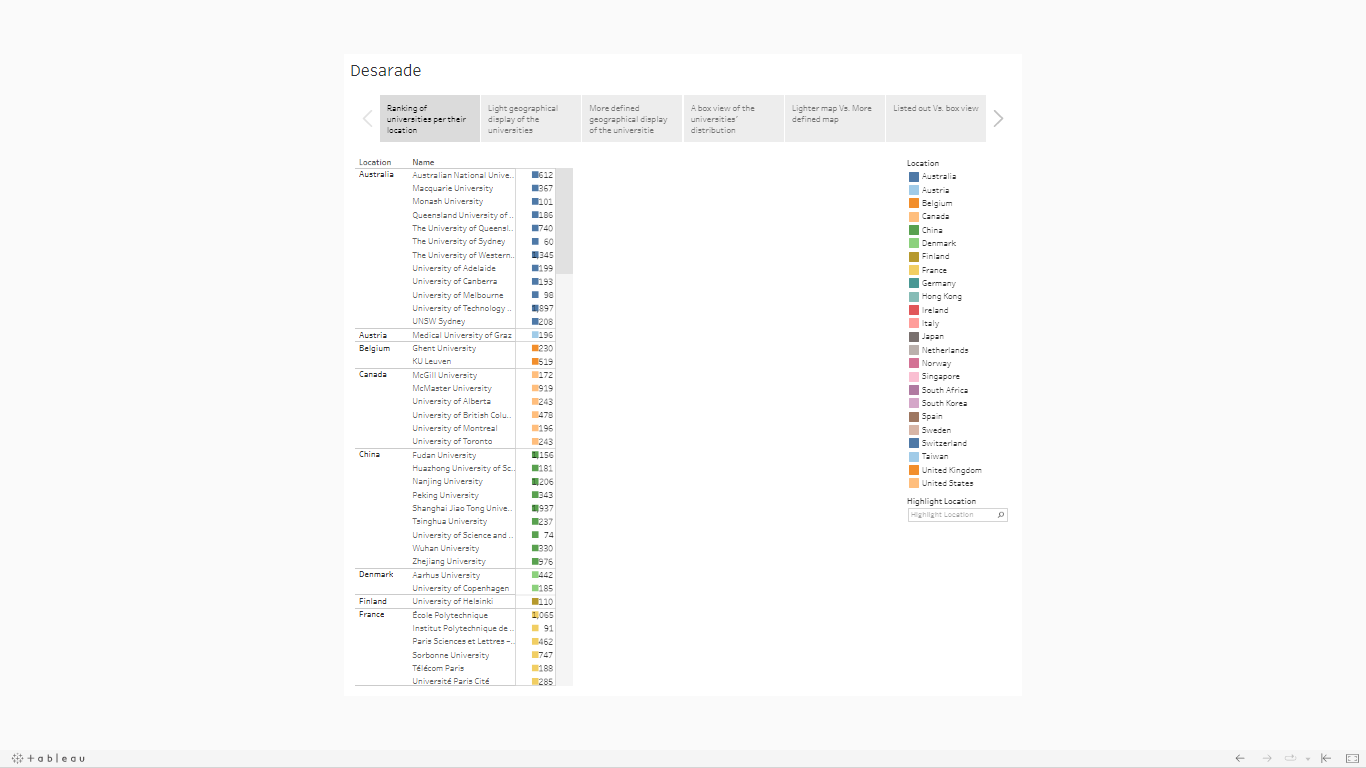The image size is (1366, 768).
Task: Click the left chevron to view previous tabs
Action: (367, 118)
